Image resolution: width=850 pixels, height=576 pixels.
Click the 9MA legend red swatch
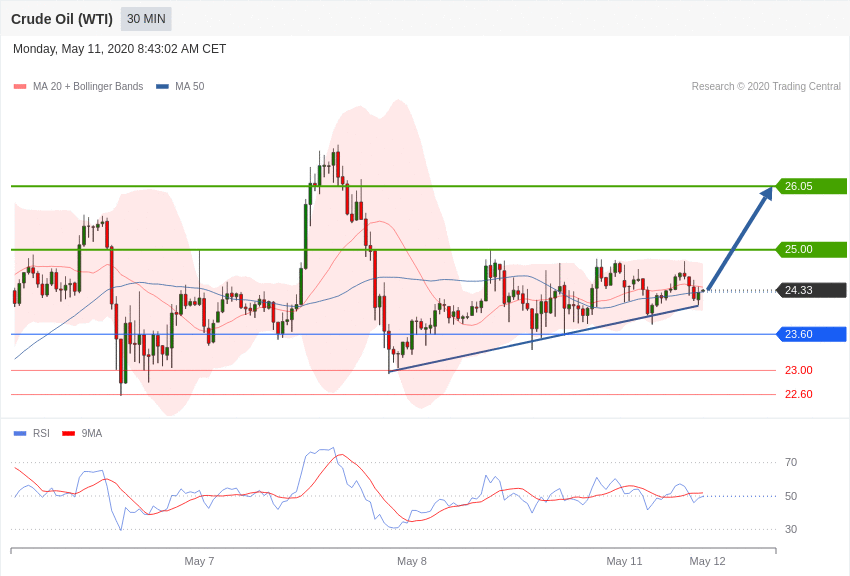pos(68,433)
